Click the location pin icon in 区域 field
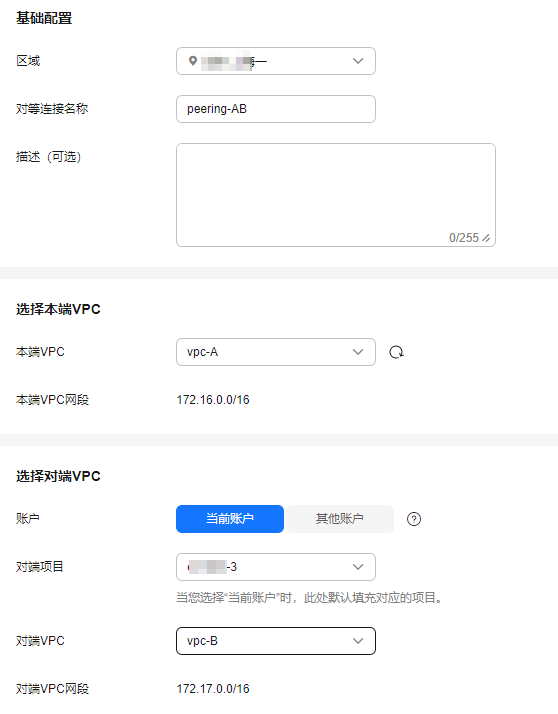558x714 pixels. point(193,61)
